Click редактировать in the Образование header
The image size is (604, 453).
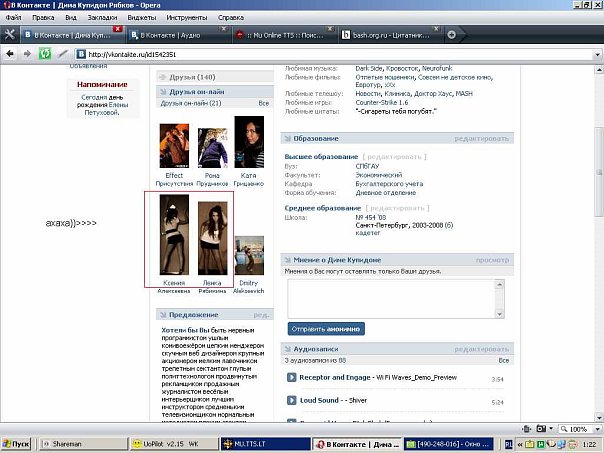482,138
